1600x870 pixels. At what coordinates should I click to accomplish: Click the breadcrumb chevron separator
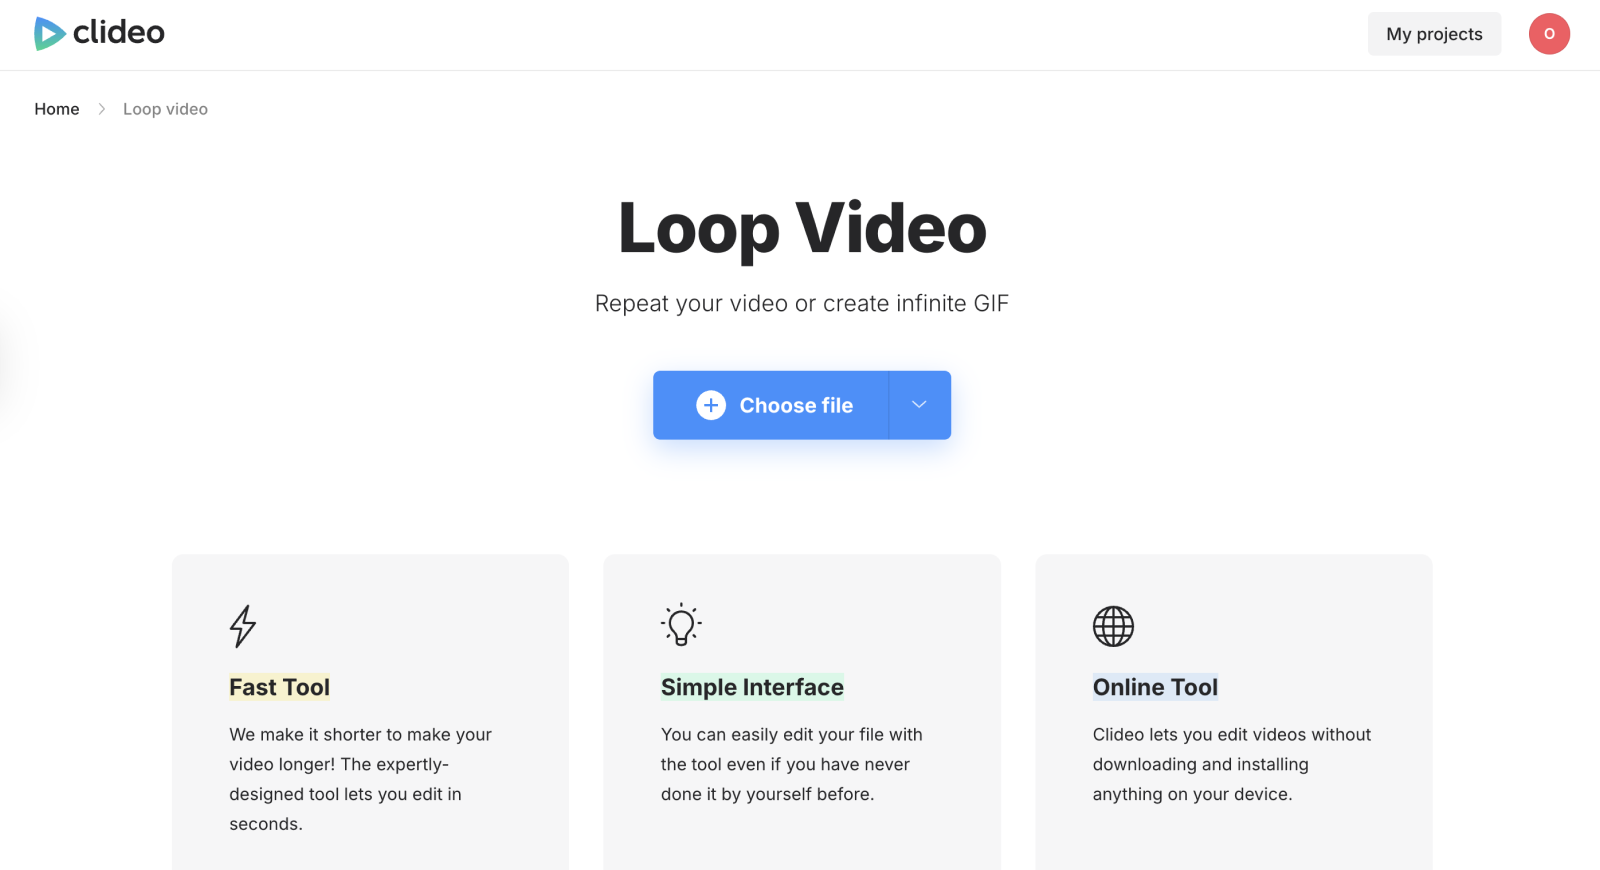point(101,109)
